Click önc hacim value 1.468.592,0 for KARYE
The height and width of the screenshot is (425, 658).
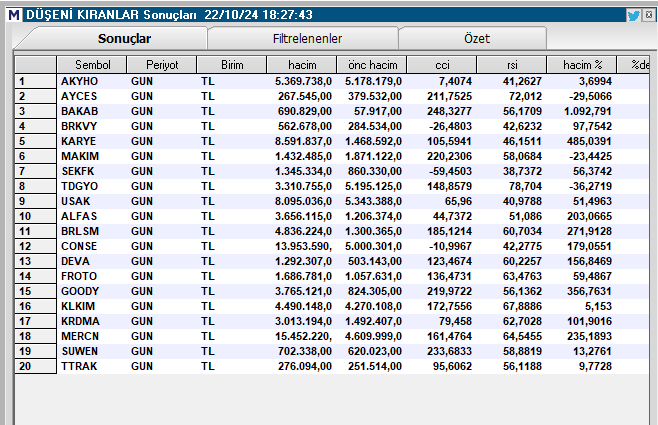[x=373, y=141]
